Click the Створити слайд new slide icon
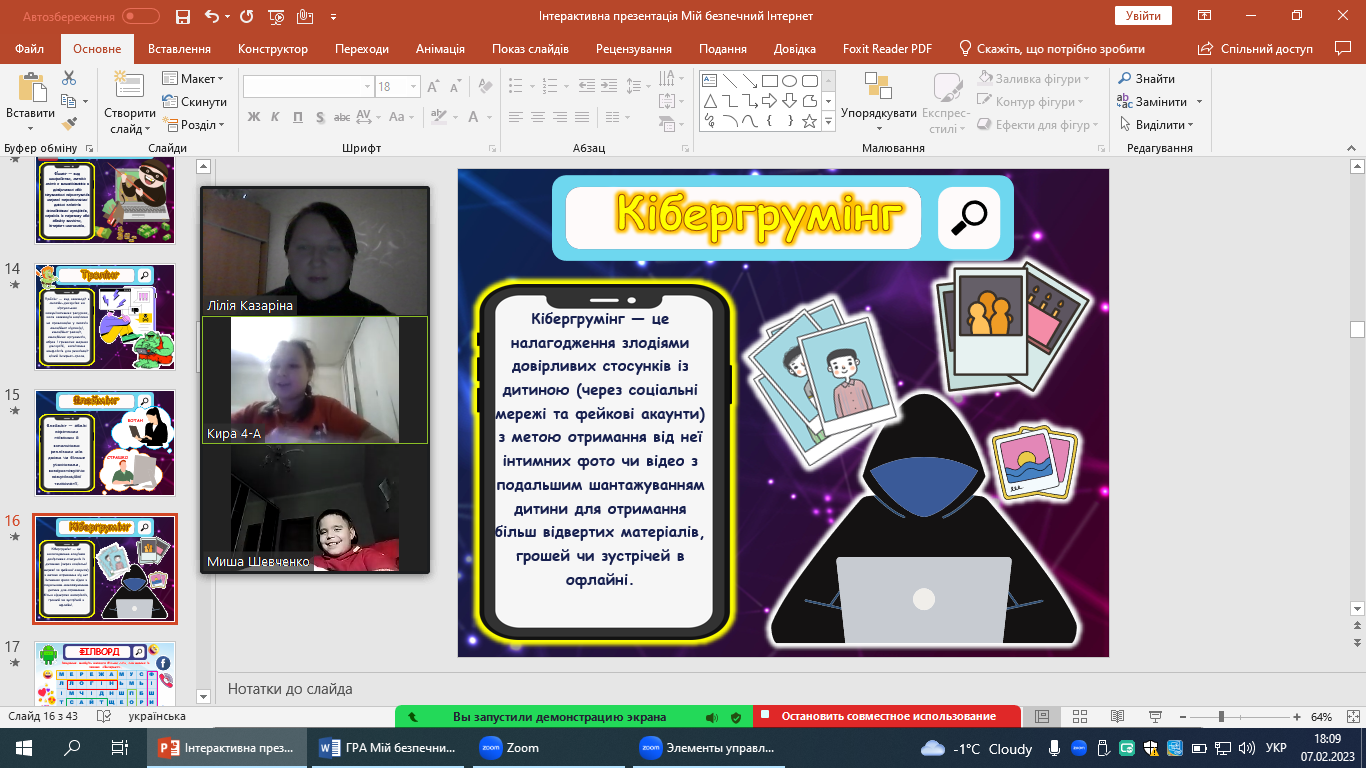This screenshot has height=768, width=1366. tap(129, 86)
